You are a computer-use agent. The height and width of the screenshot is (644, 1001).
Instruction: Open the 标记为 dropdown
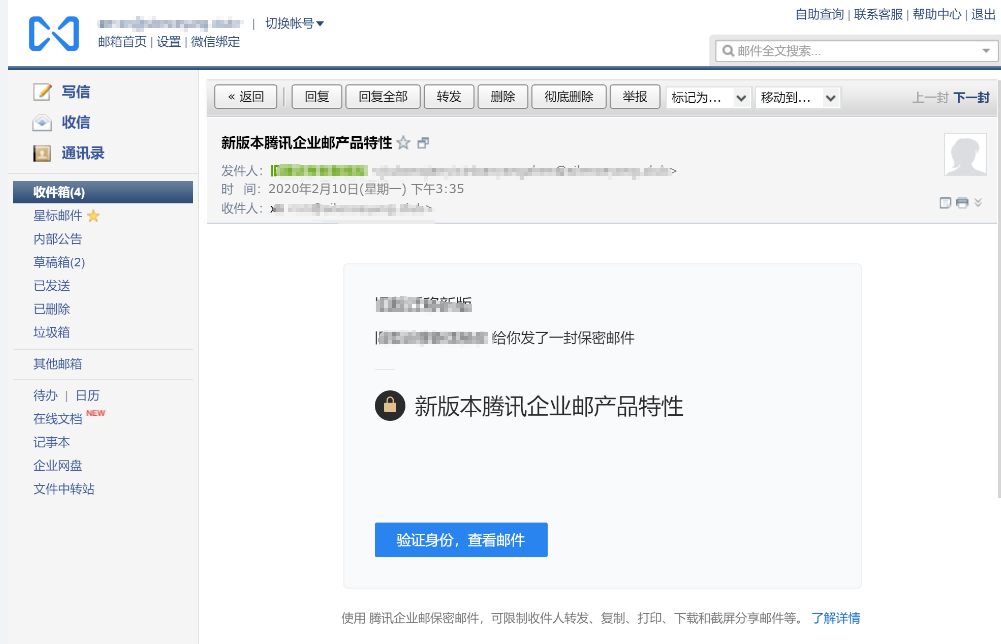click(708, 97)
